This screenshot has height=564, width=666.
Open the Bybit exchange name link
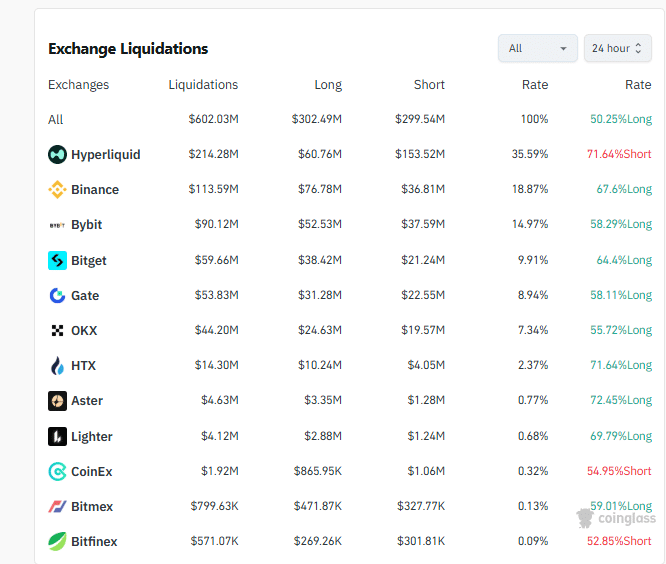87,225
